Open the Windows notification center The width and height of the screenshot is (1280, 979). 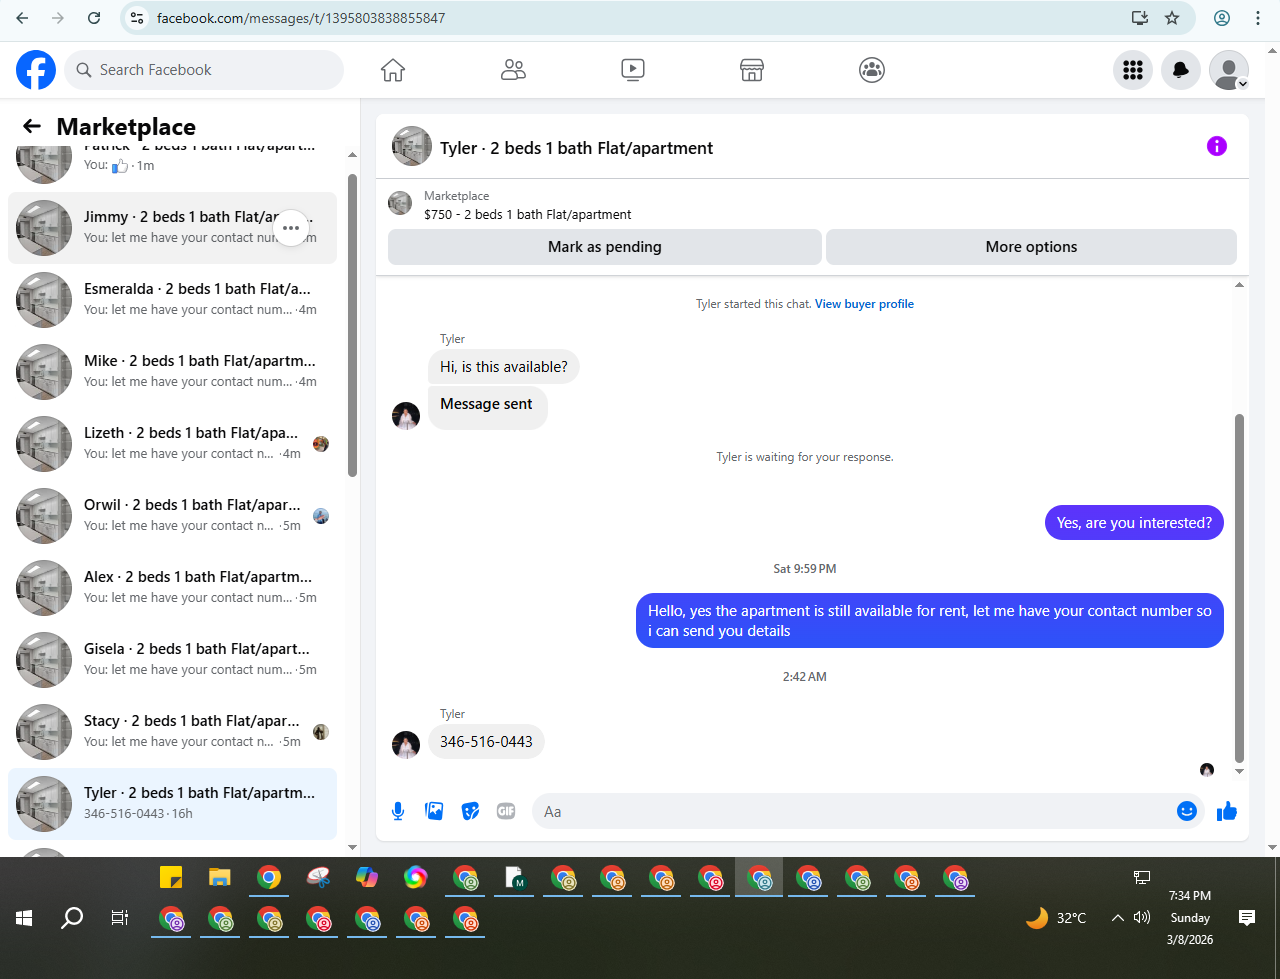(x=1247, y=918)
